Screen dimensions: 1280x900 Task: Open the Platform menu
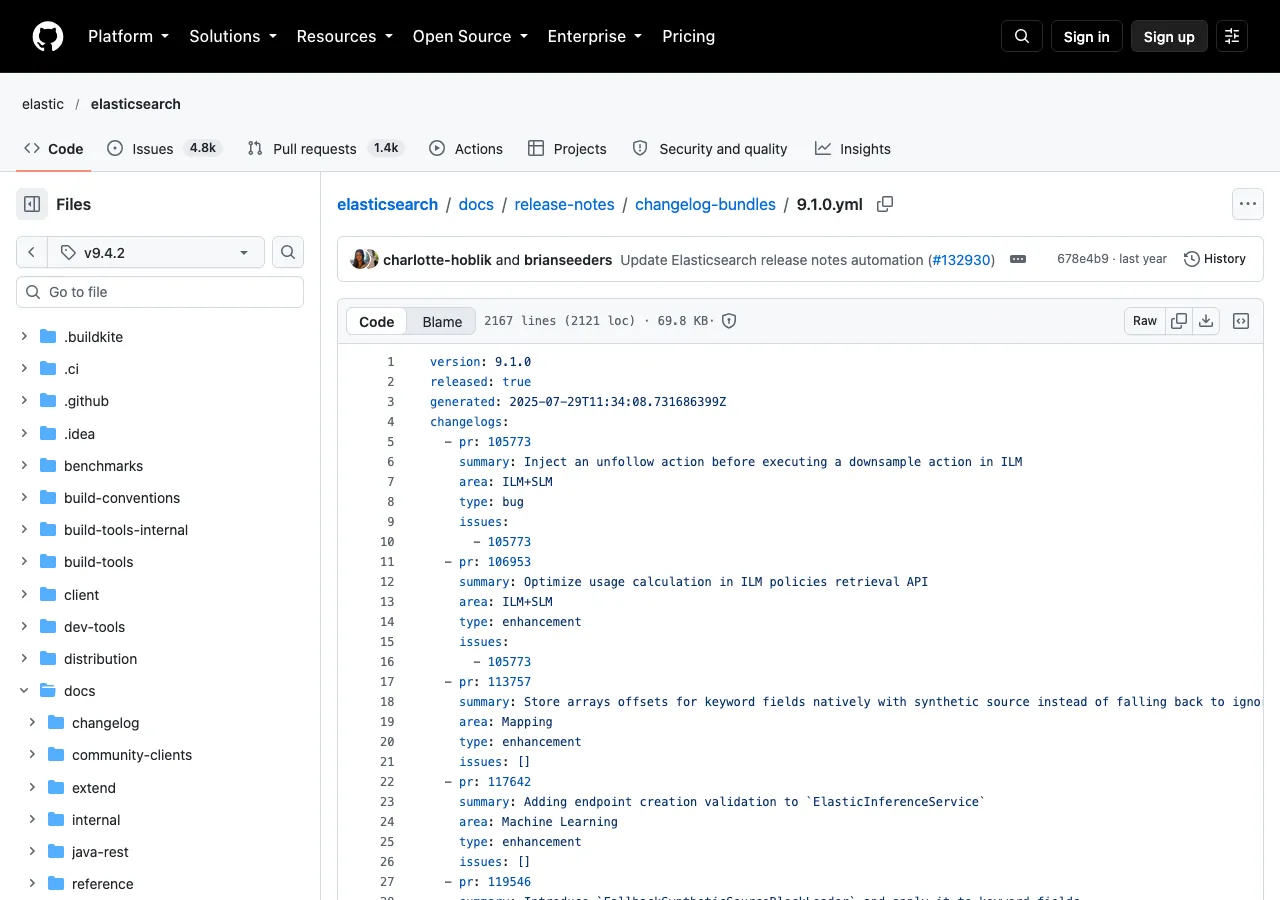[x=128, y=36]
